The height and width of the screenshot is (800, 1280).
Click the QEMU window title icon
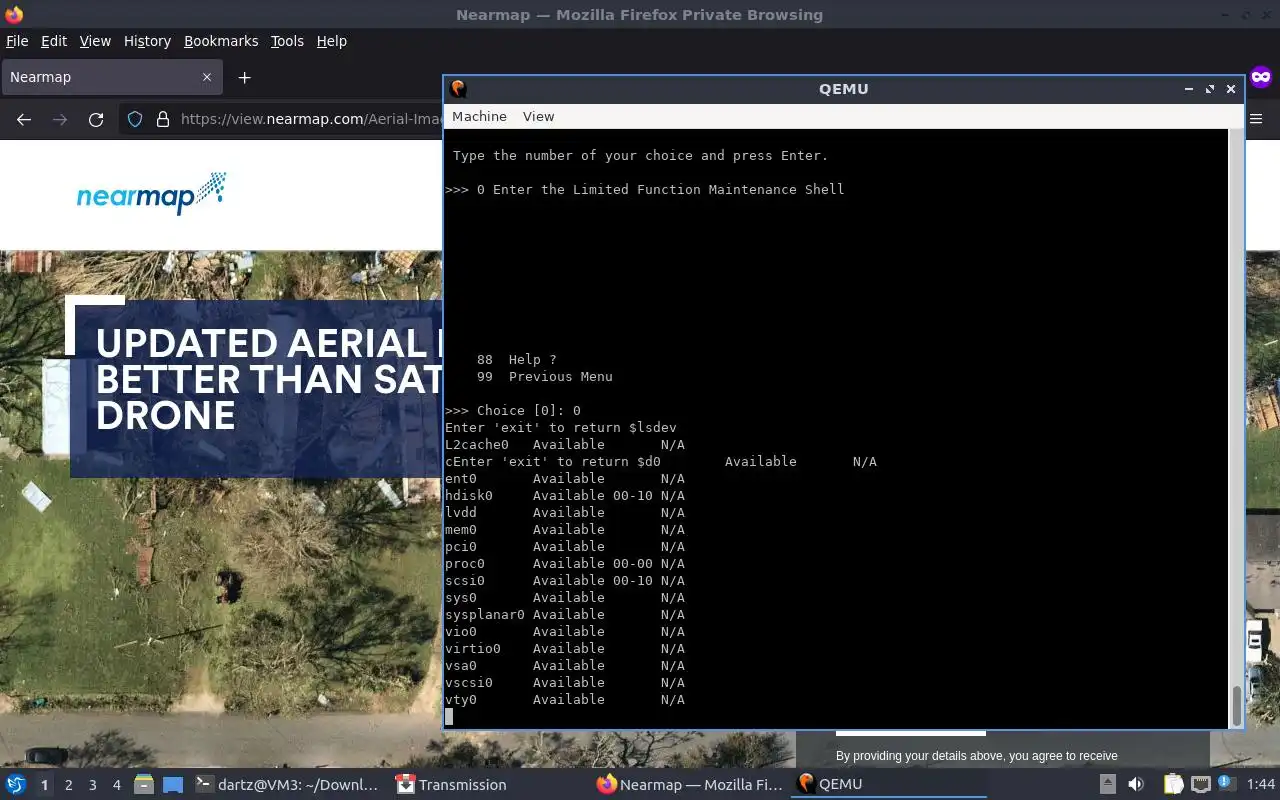pyautogui.click(x=458, y=88)
